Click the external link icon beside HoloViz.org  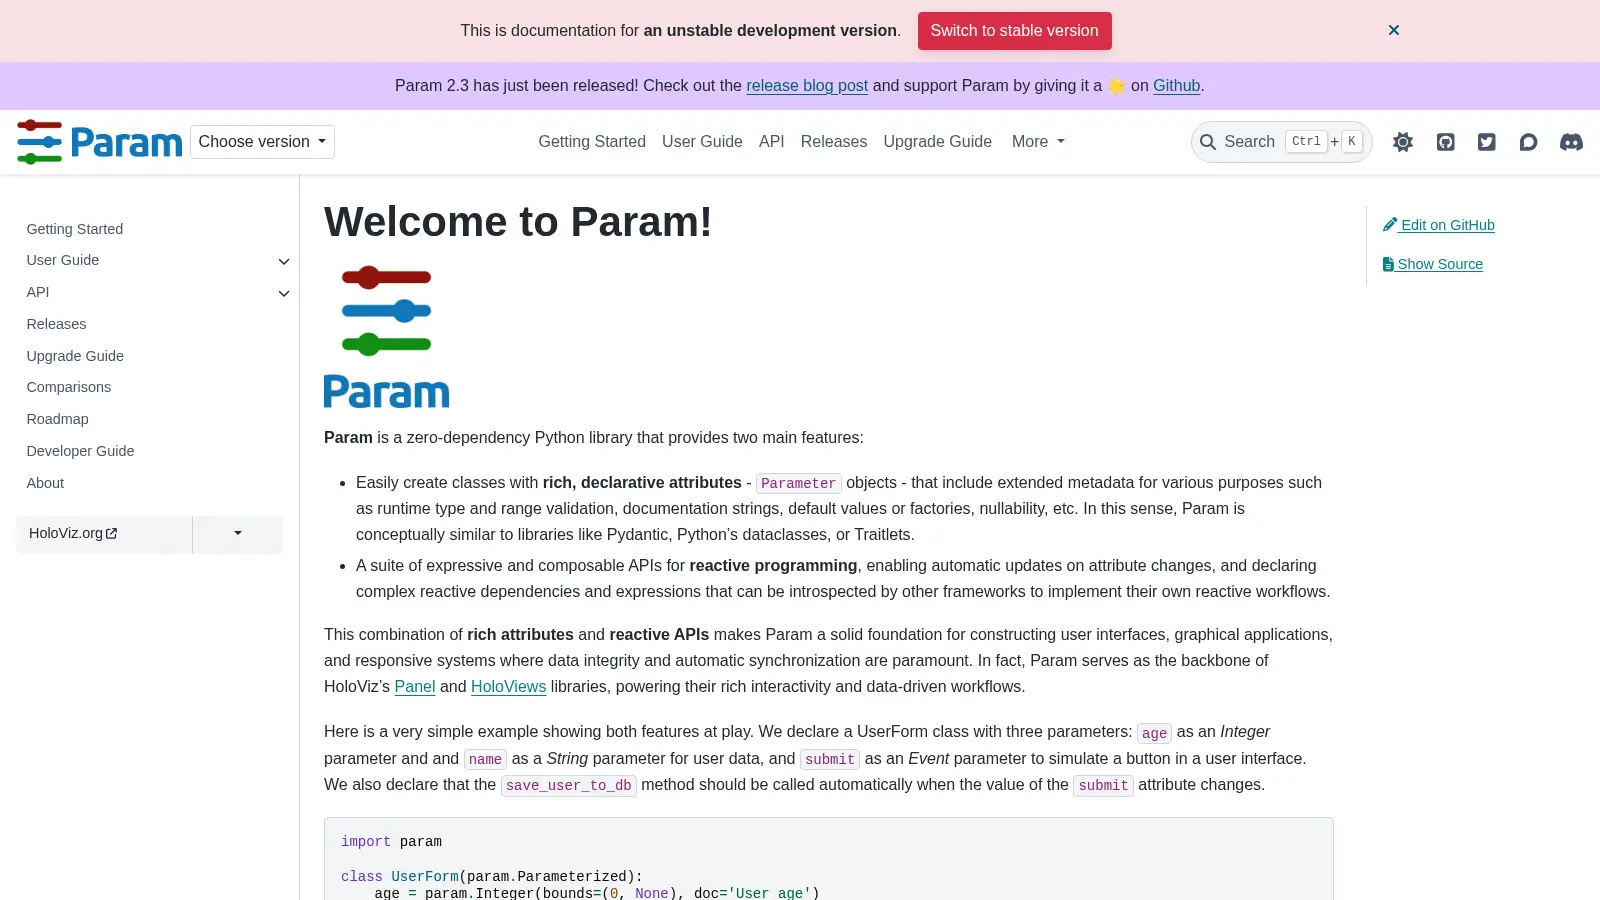tap(111, 534)
